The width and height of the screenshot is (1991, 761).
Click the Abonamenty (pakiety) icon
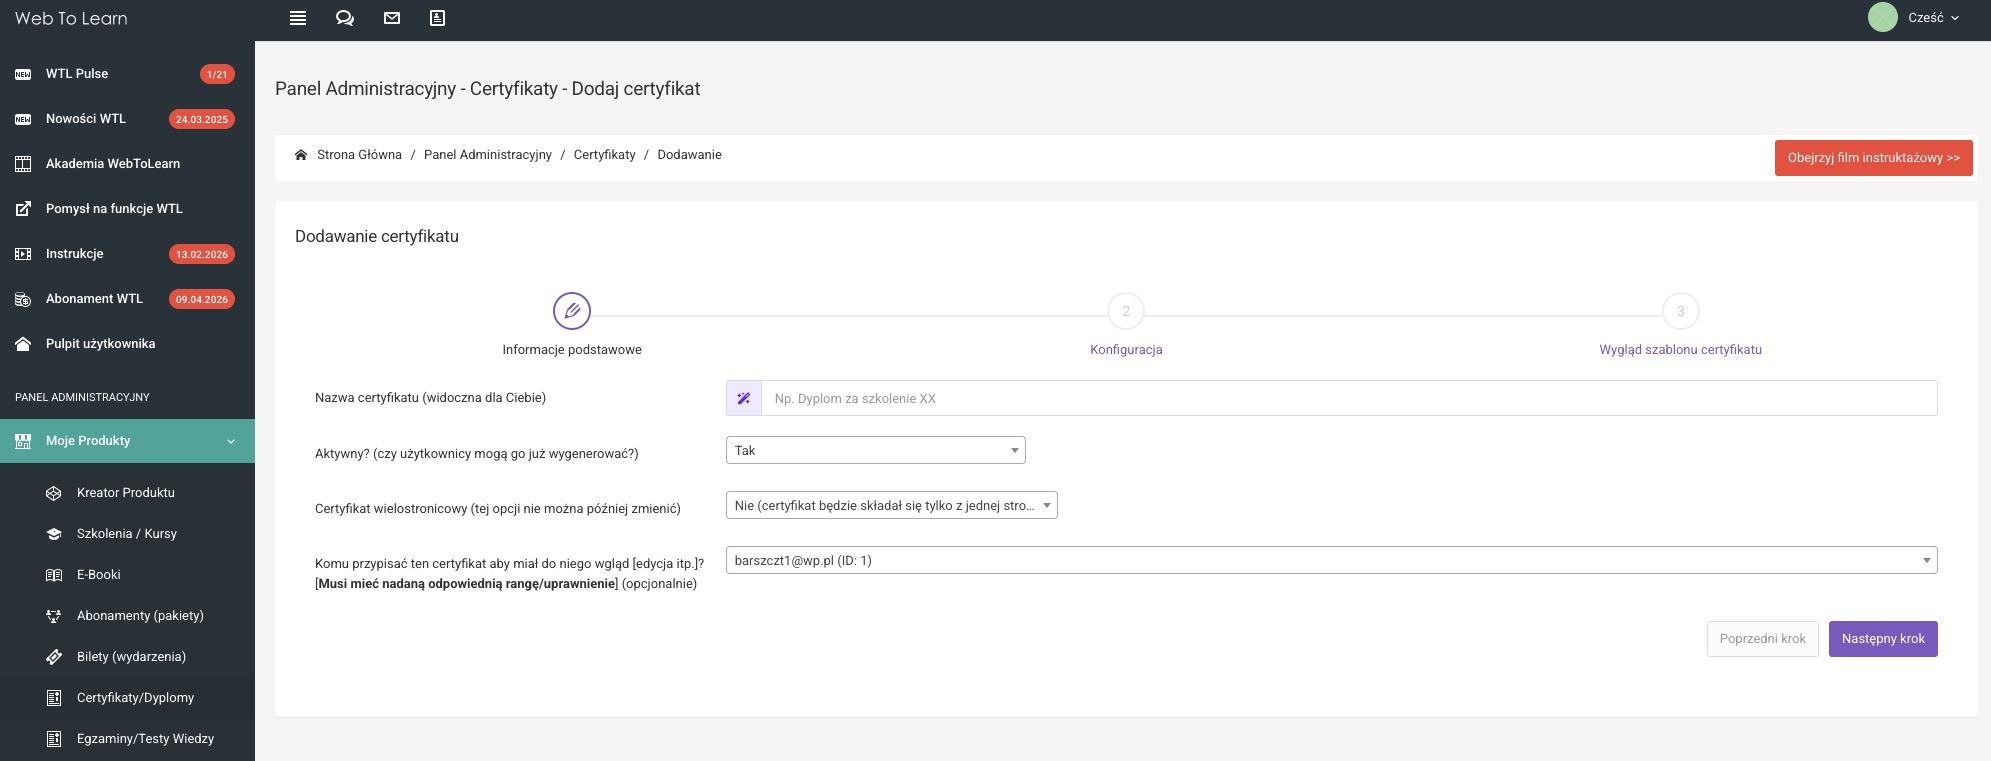tap(54, 616)
